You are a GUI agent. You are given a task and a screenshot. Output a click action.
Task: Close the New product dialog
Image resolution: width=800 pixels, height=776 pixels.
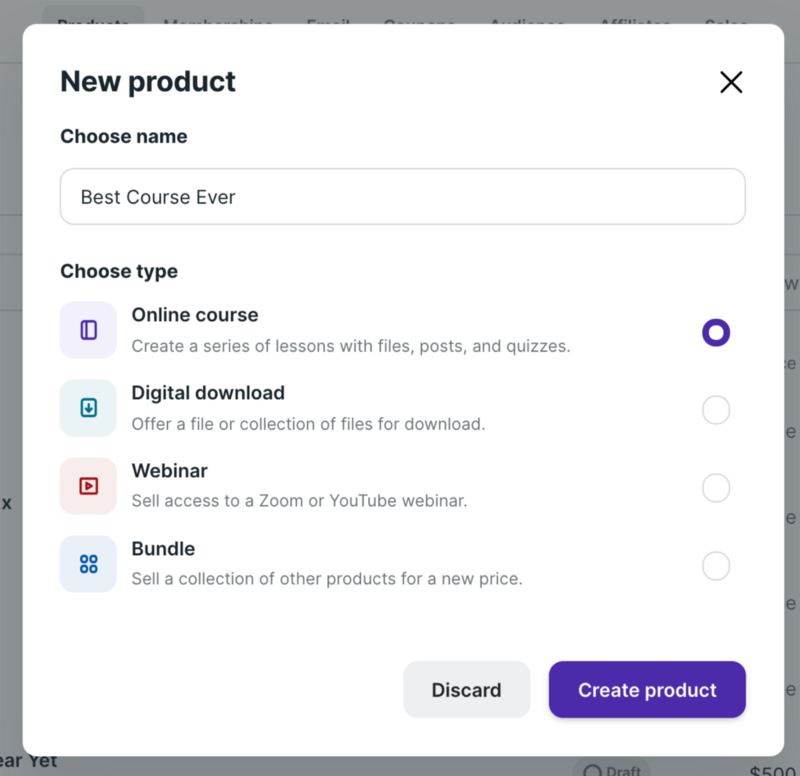pyautogui.click(x=731, y=82)
